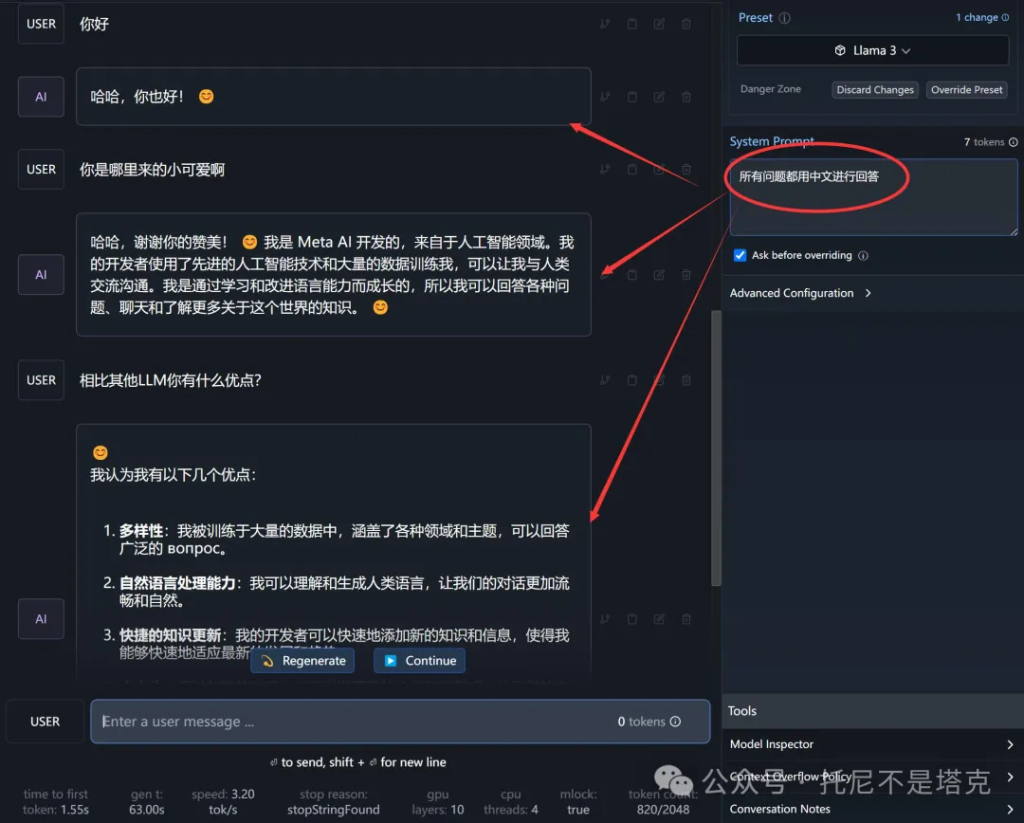Fork conversation at the "哈哈，你也好！" reply
This screenshot has height=823, width=1024.
(605, 97)
